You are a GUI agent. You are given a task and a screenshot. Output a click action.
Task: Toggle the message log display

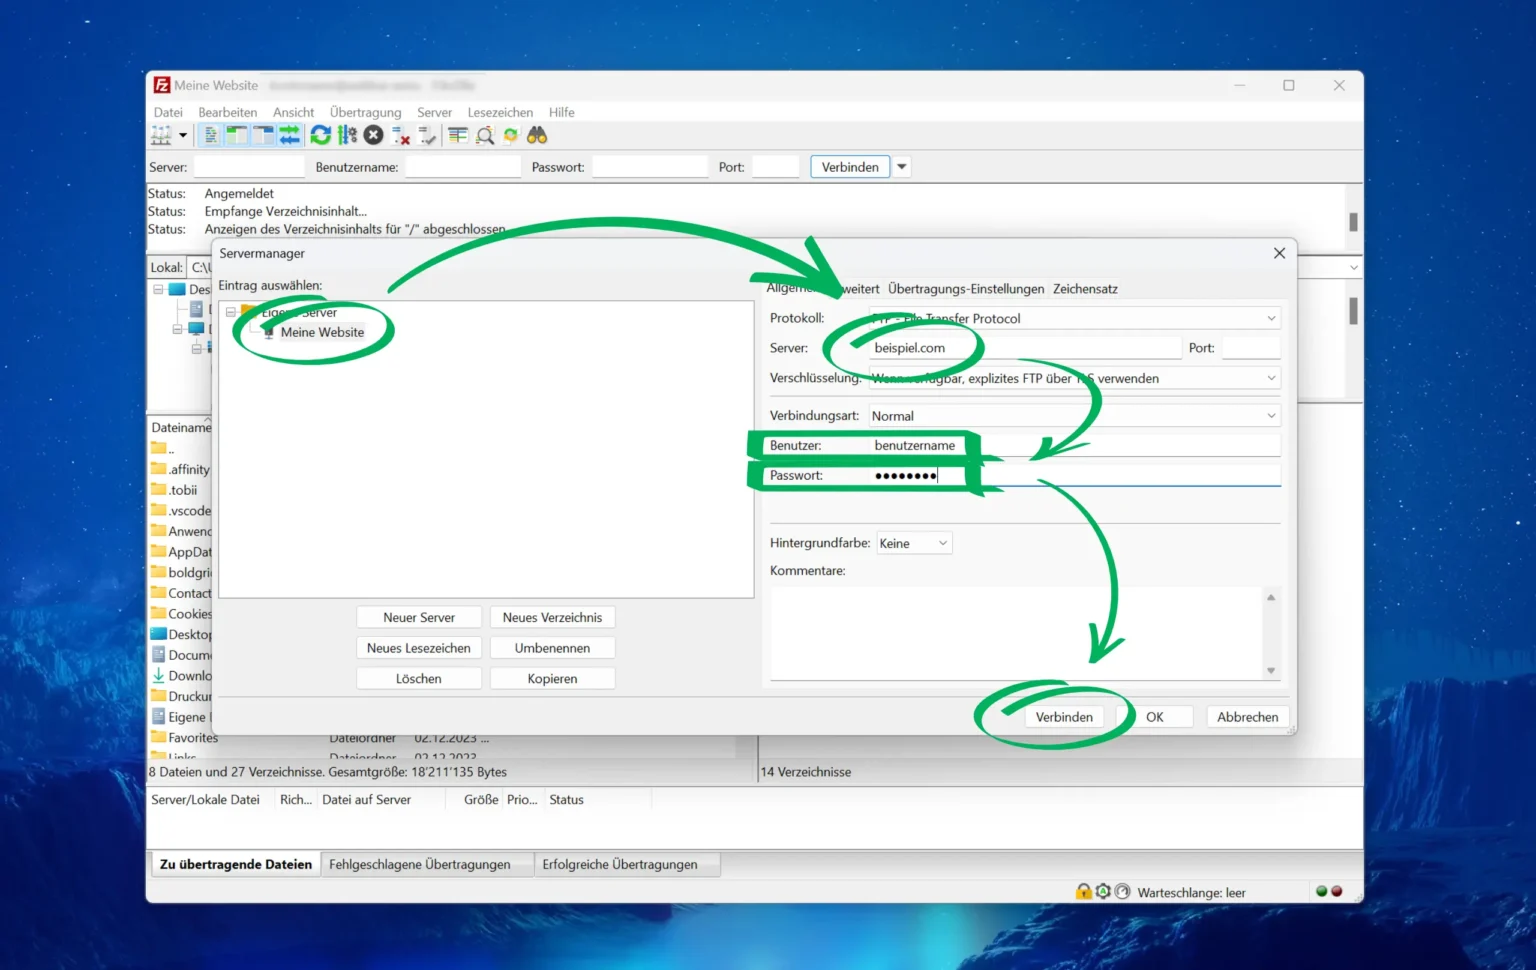211,136
